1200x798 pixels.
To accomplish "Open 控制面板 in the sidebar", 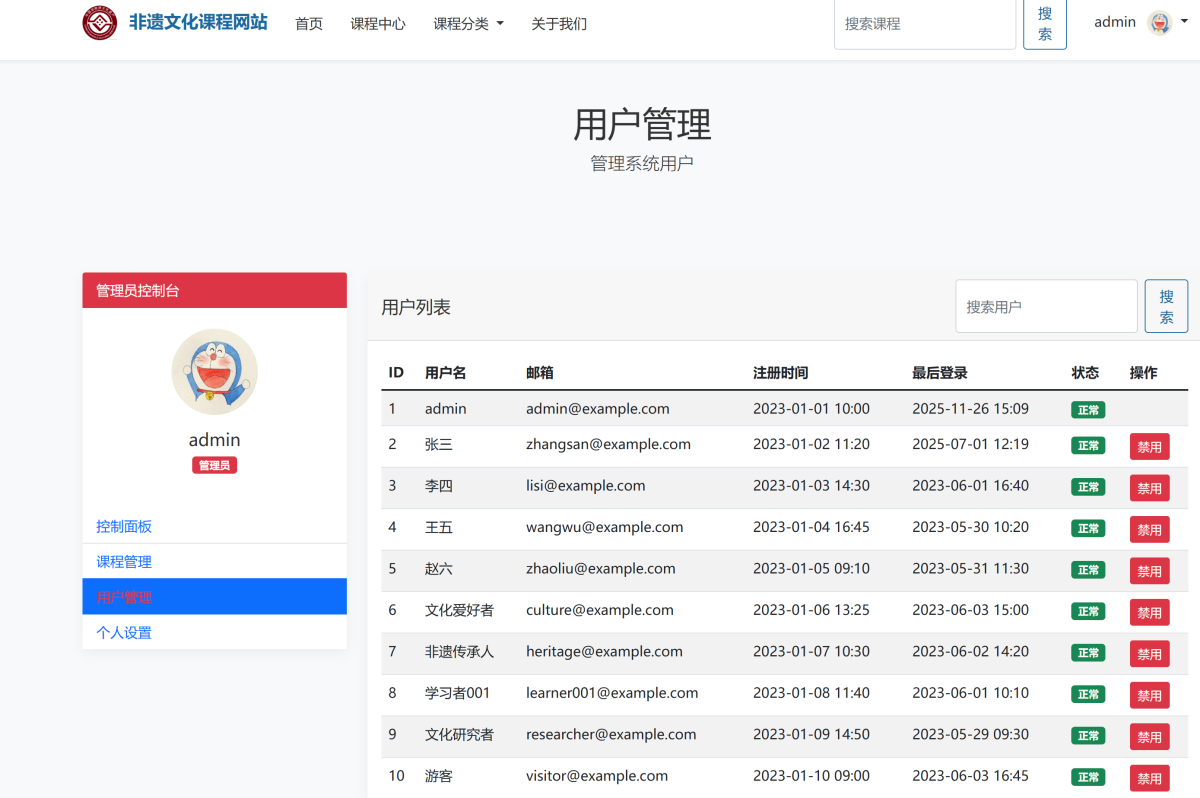I will tap(124, 526).
